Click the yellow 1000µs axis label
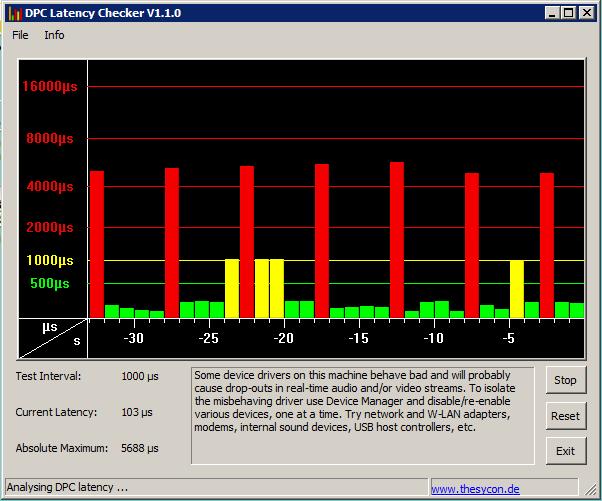602x501 pixels. click(50, 261)
